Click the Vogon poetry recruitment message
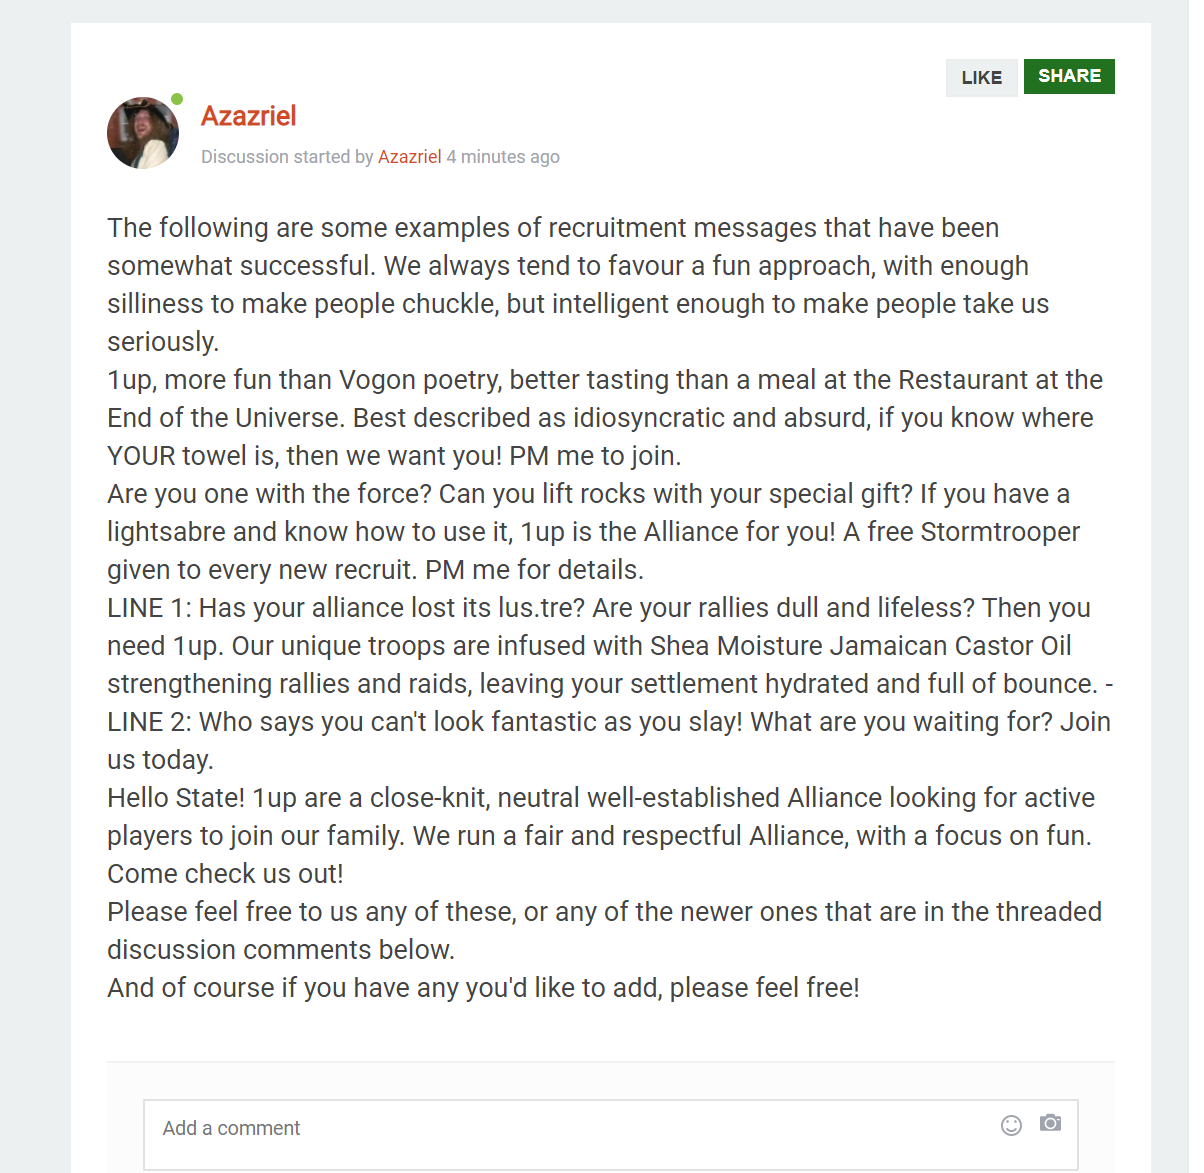This screenshot has height=1173, width=1204. [600, 418]
